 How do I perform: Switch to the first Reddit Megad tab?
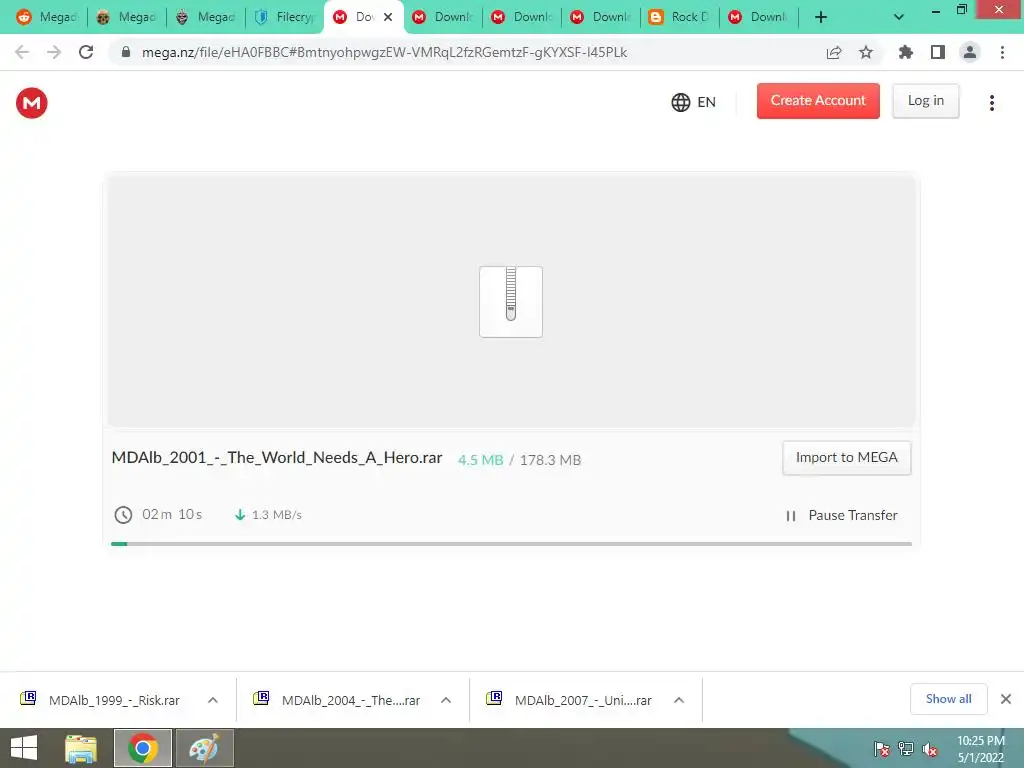[46, 17]
